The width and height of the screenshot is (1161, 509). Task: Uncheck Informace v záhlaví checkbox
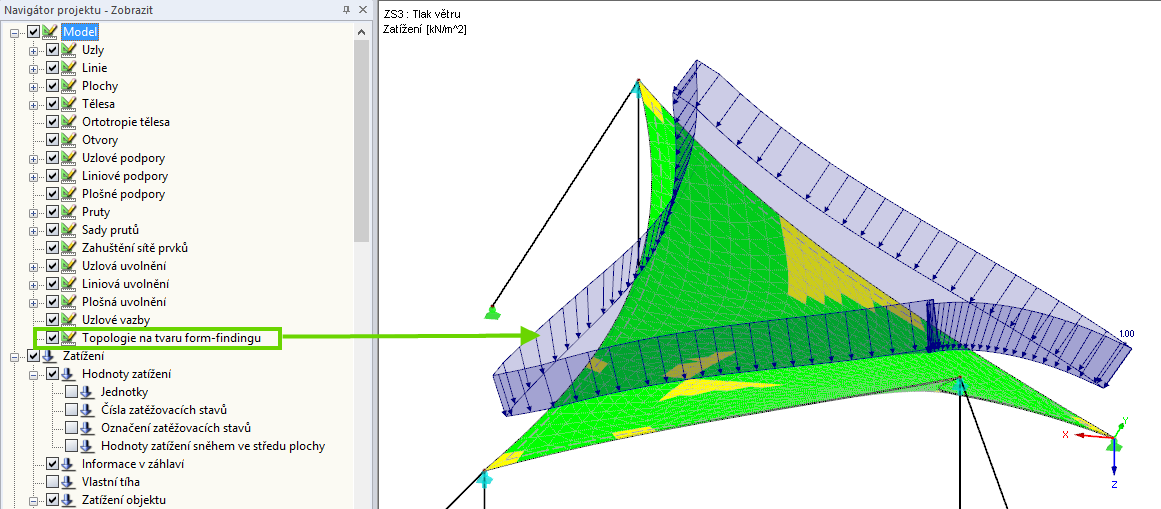[53, 464]
